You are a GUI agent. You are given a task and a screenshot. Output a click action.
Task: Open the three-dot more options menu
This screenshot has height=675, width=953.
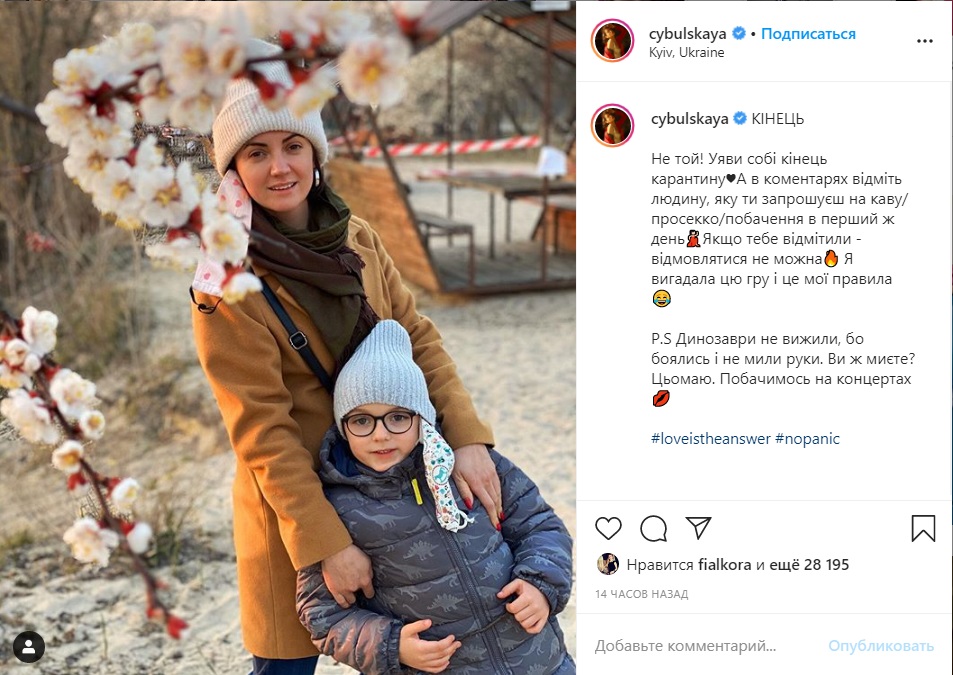tap(924, 41)
